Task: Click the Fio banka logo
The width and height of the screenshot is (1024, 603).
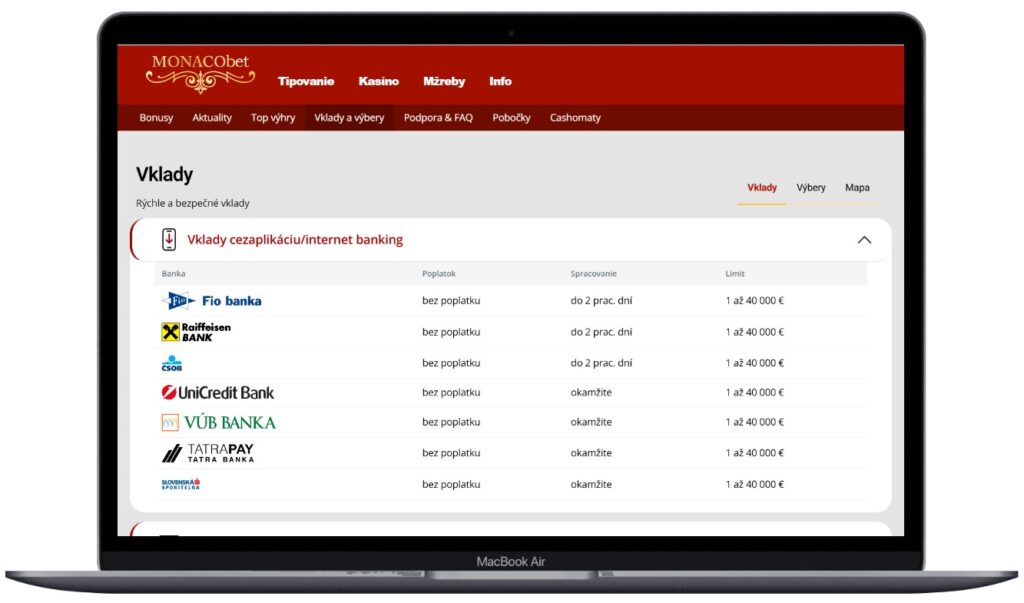Action: [212, 301]
